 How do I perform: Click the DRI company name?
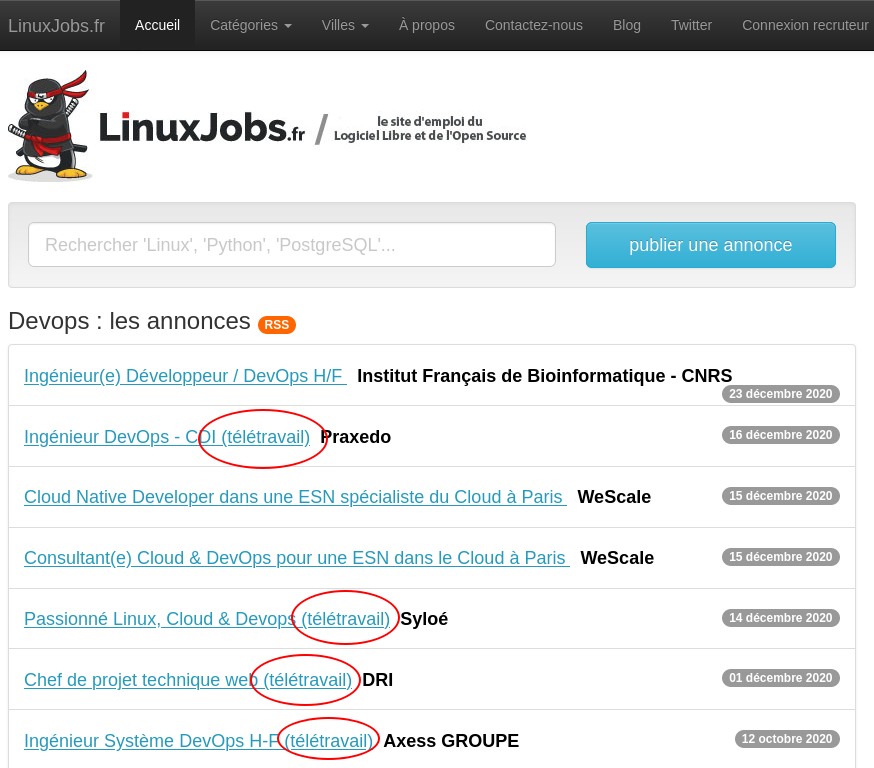point(377,679)
